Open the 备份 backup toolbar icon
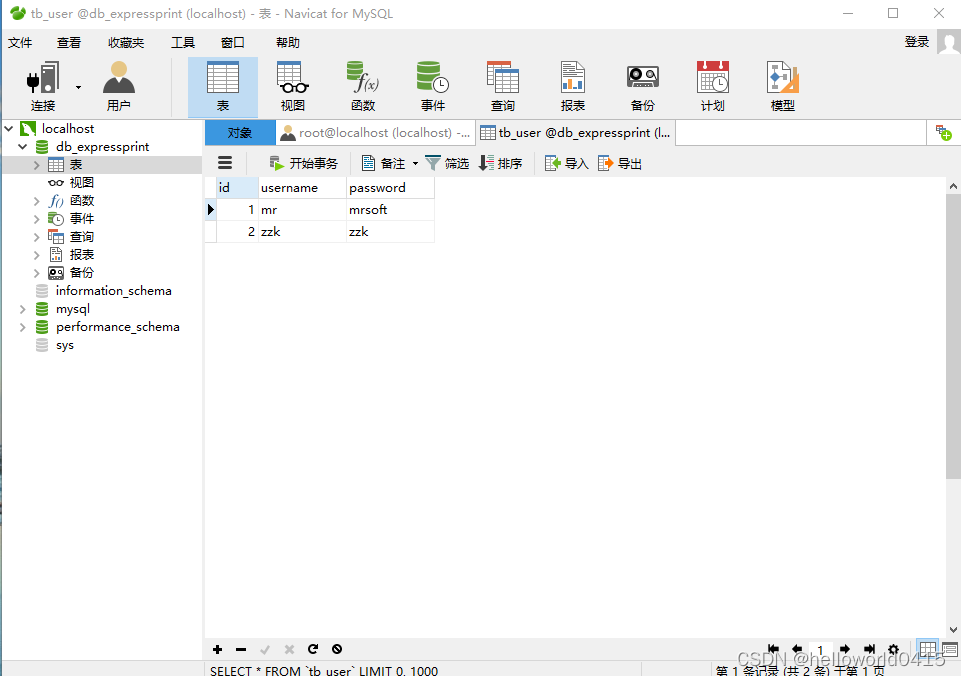The image size is (961, 676). [642, 86]
